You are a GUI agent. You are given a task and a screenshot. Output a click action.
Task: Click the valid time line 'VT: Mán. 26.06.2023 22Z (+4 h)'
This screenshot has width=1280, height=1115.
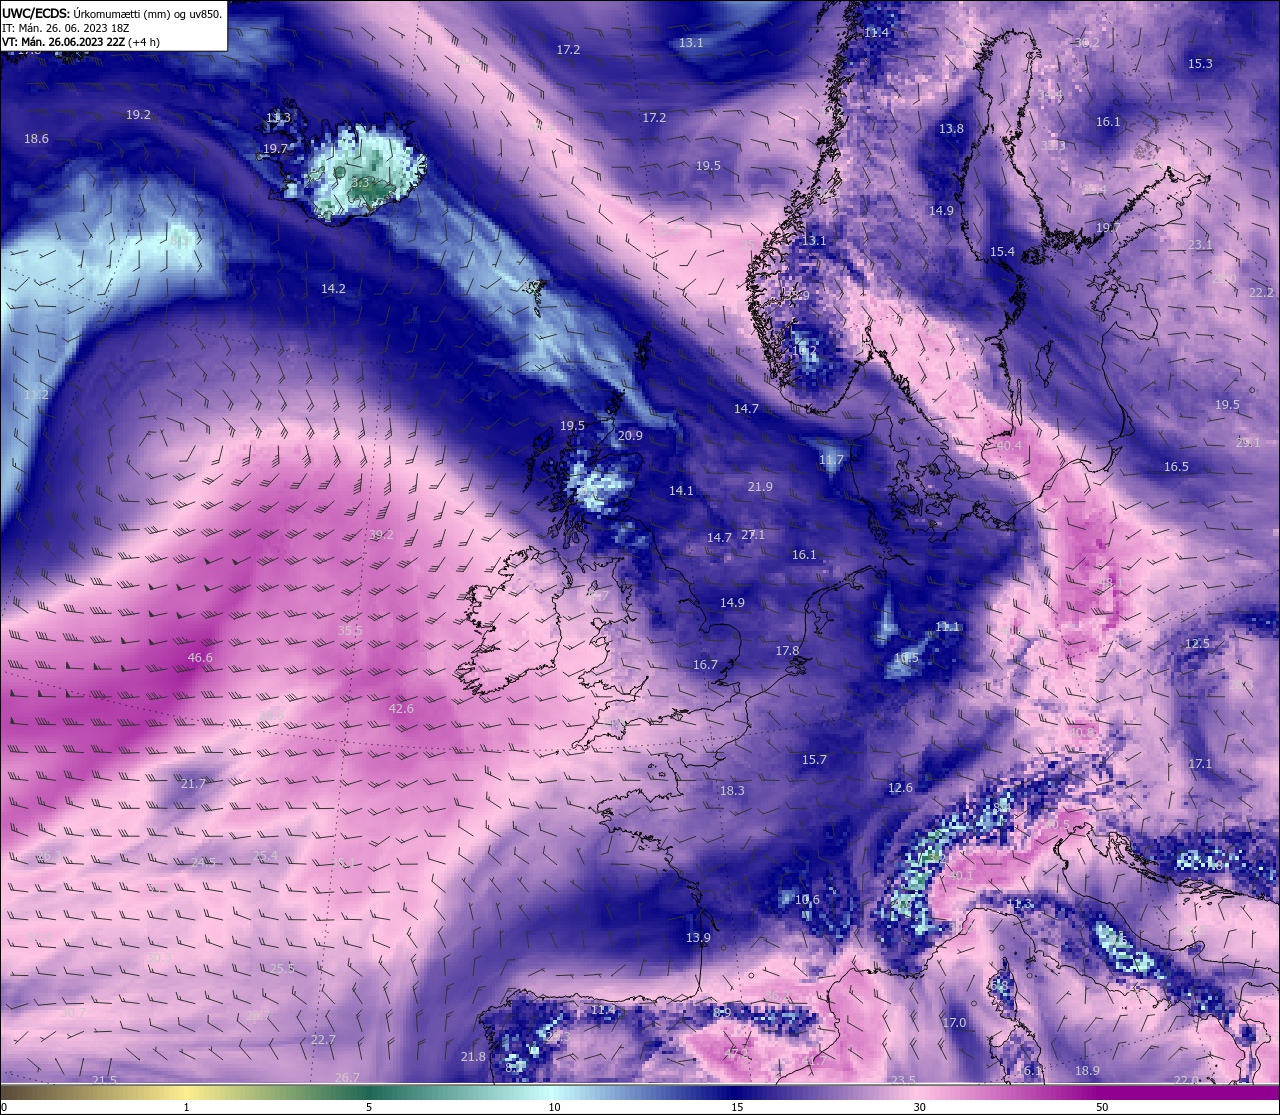(x=81, y=42)
